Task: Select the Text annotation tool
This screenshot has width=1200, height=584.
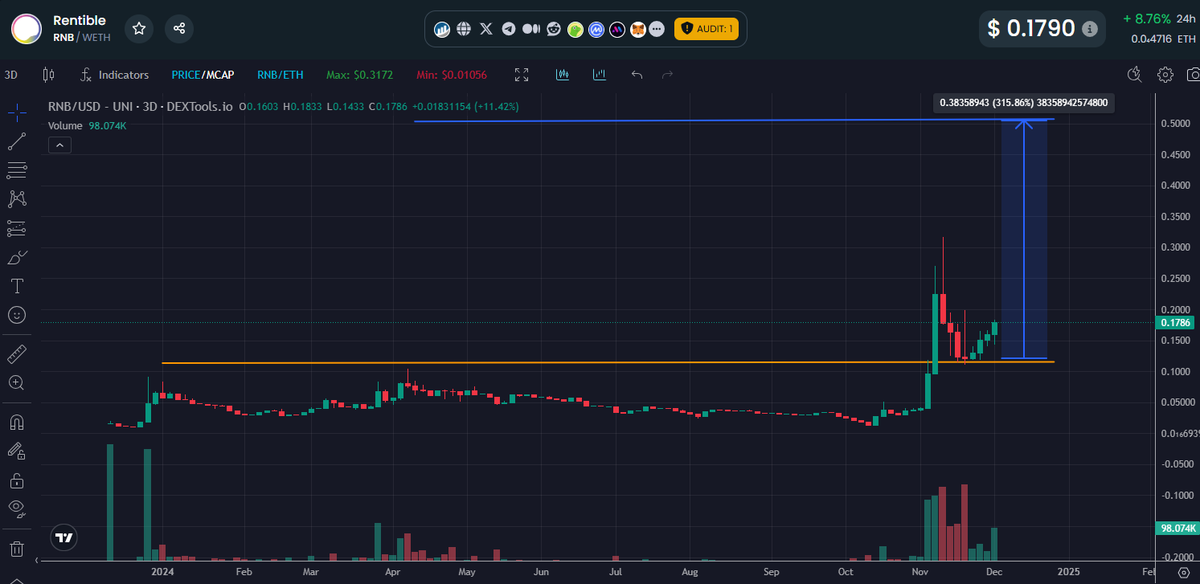Action: [16, 286]
